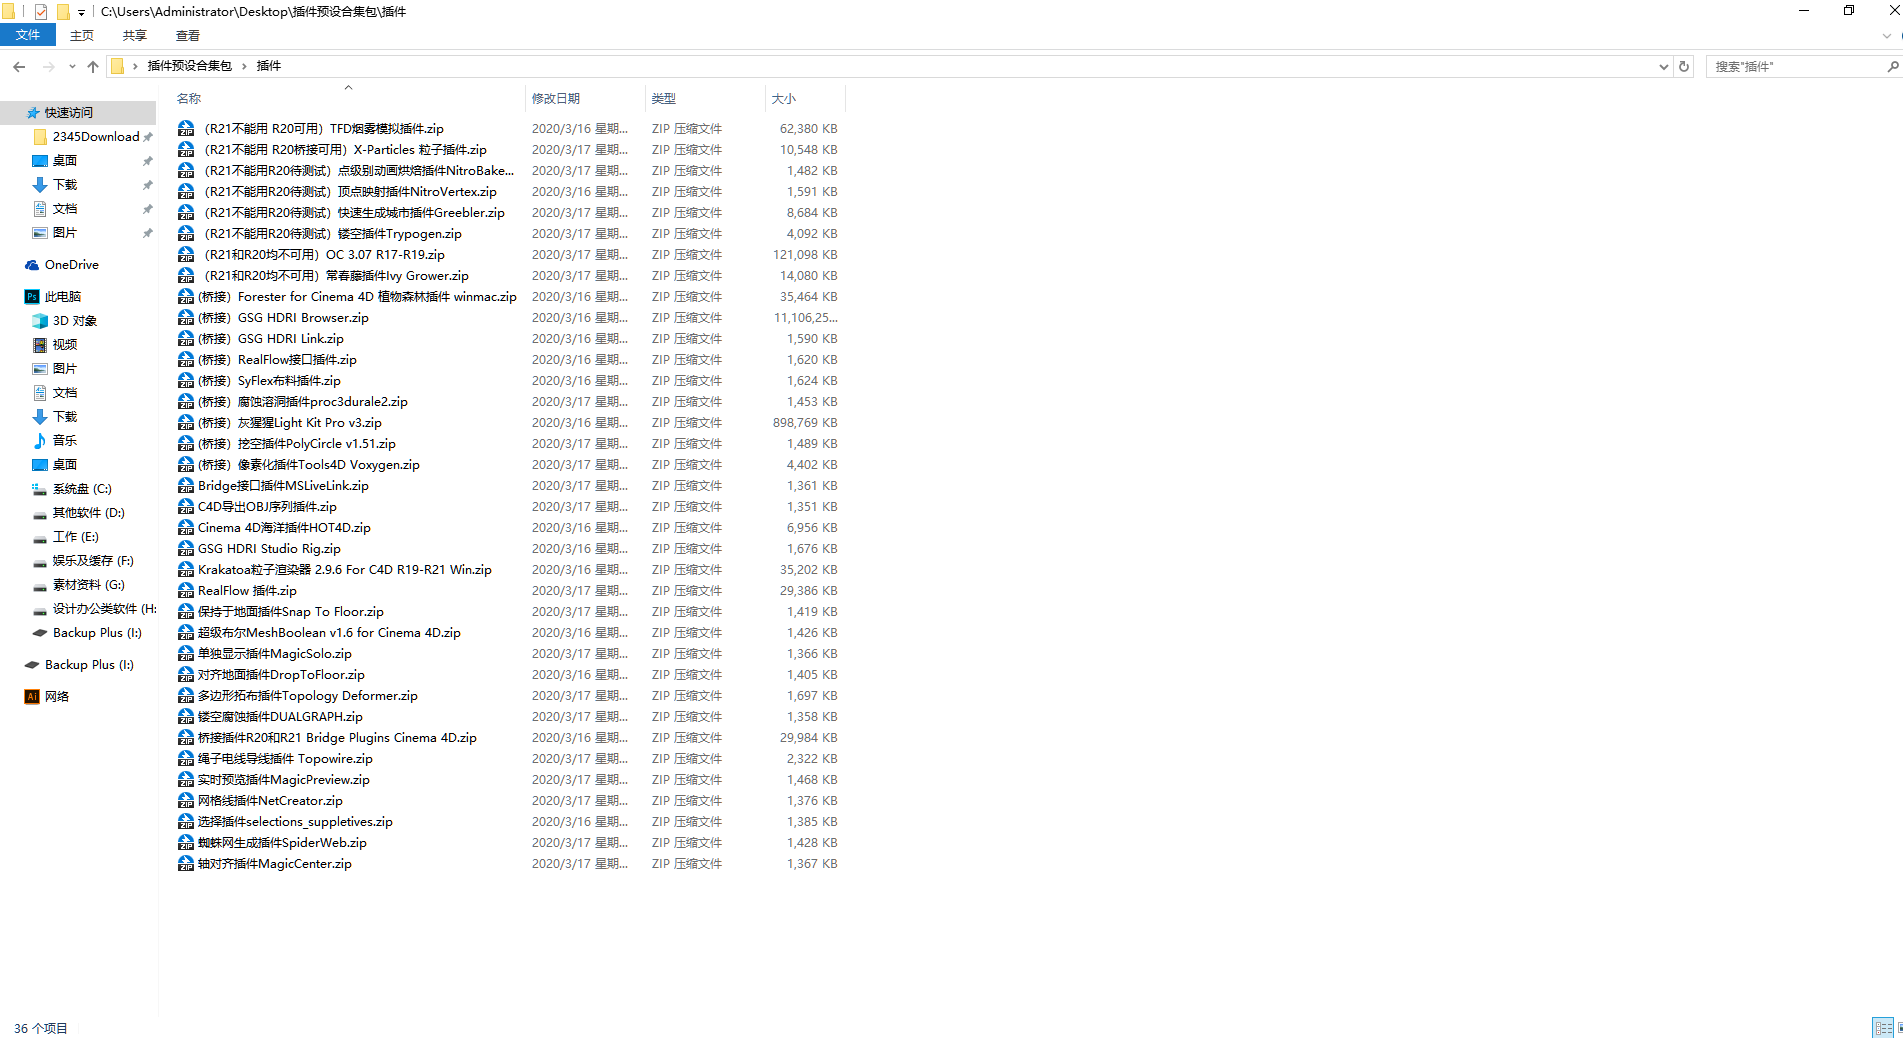The width and height of the screenshot is (1903, 1038).
Task: Select the RealFlow 插件.zip file icon
Action: [186, 591]
